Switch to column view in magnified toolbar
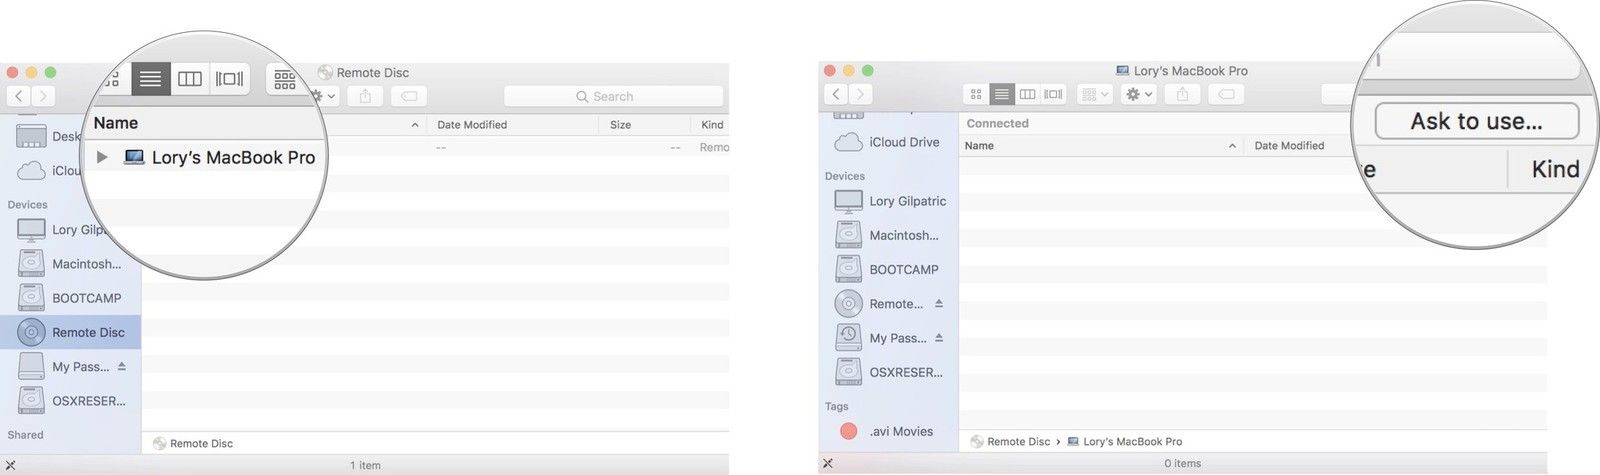The height and width of the screenshot is (475, 1600). [x=190, y=79]
